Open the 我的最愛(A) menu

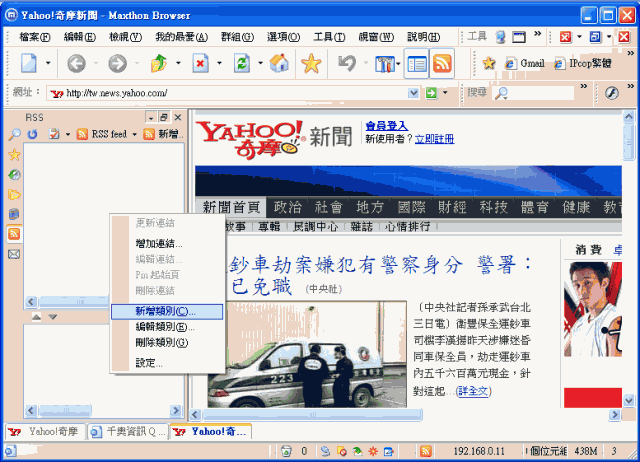[x=181, y=37]
